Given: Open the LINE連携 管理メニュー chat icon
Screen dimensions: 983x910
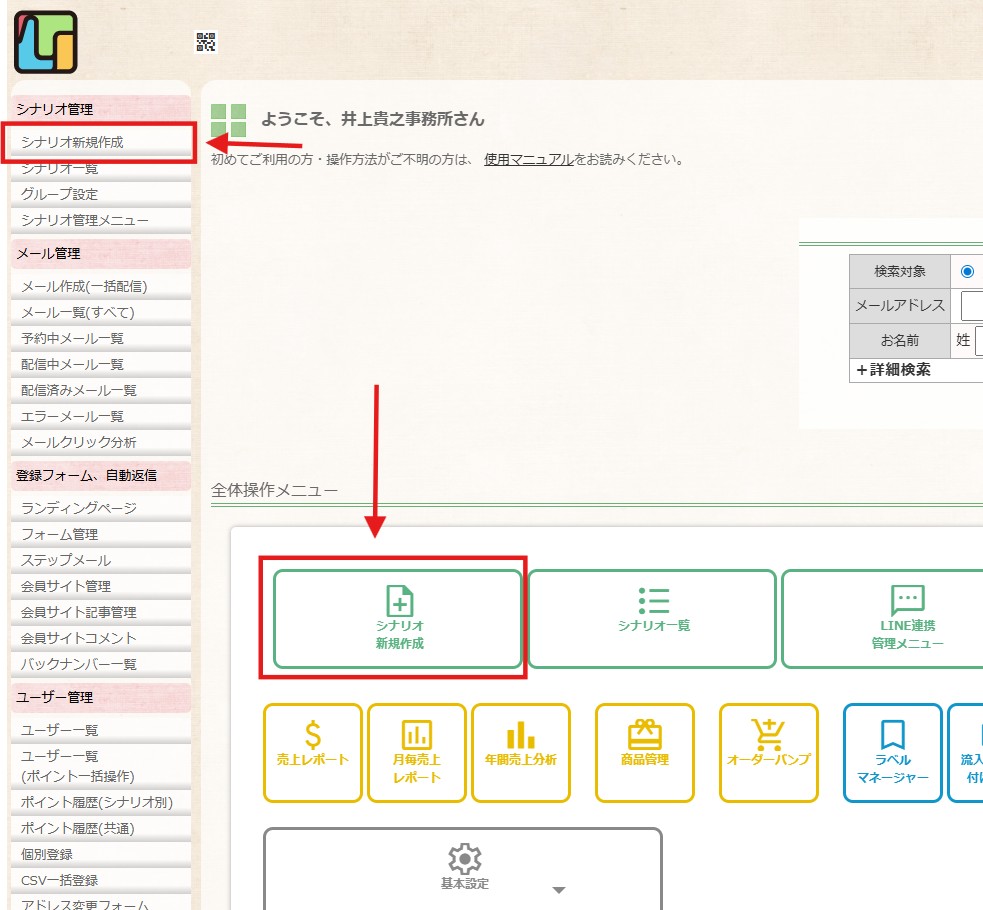Looking at the screenshot, I should click(x=907, y=599).
